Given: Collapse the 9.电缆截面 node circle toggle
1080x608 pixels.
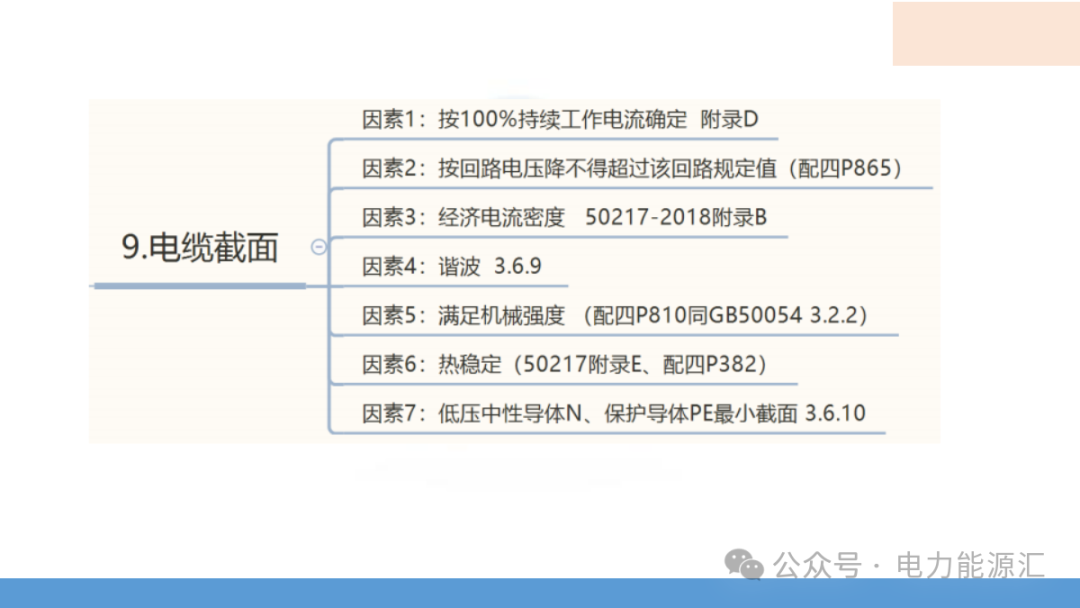Looking at the screenshot, I should point(318,247).
